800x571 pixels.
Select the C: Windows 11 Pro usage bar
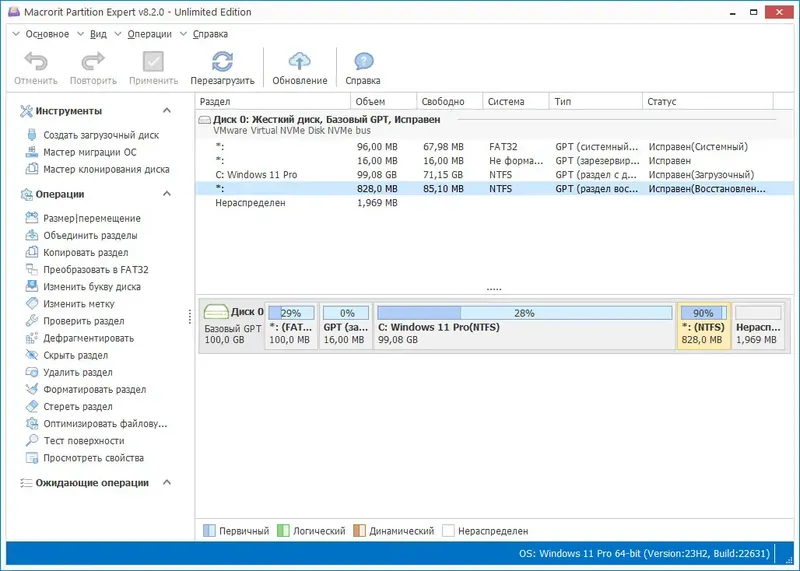(524, 313)
